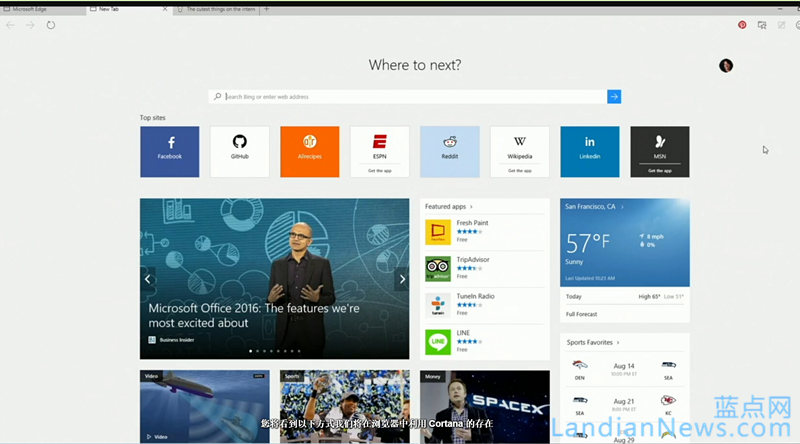
Task: Open the Wikipedia top site tile
Action: (x=519, y=152)
